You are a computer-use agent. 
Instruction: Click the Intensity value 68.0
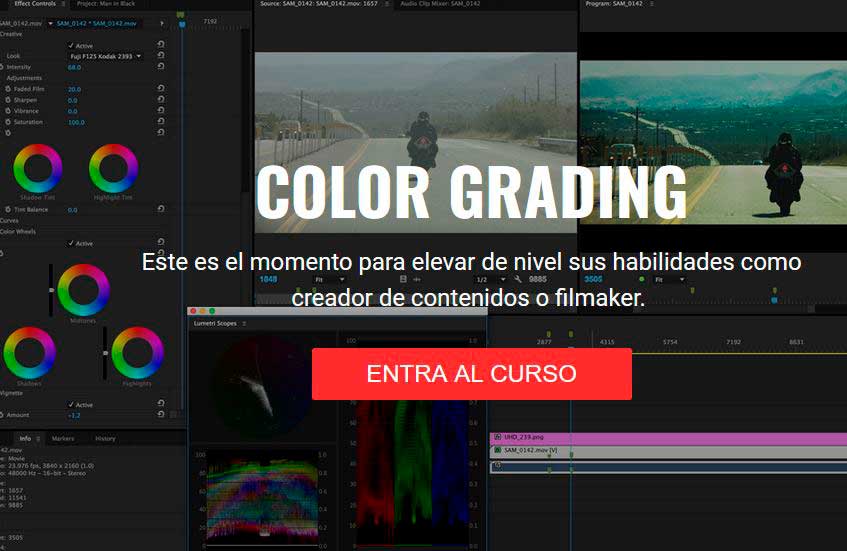point(75,68)
